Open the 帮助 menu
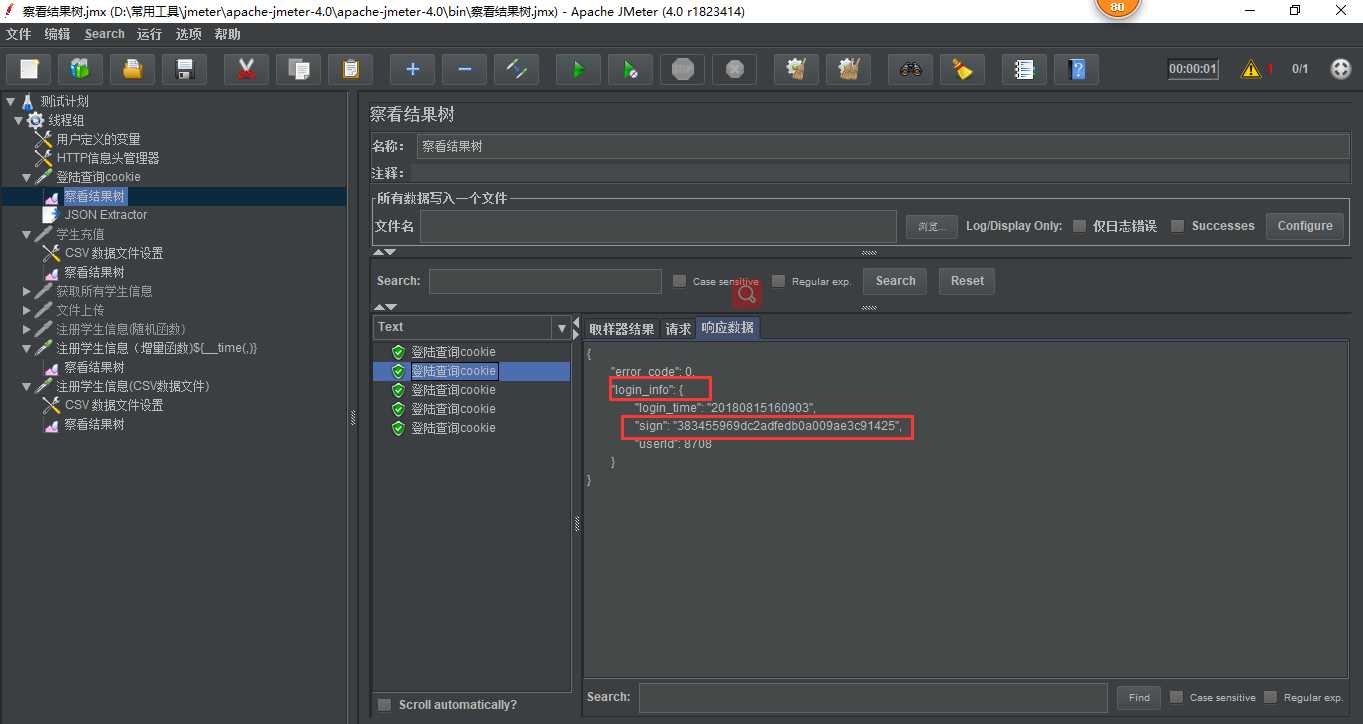This screenshot has width=1363, height=724. [x=228, y=34]
